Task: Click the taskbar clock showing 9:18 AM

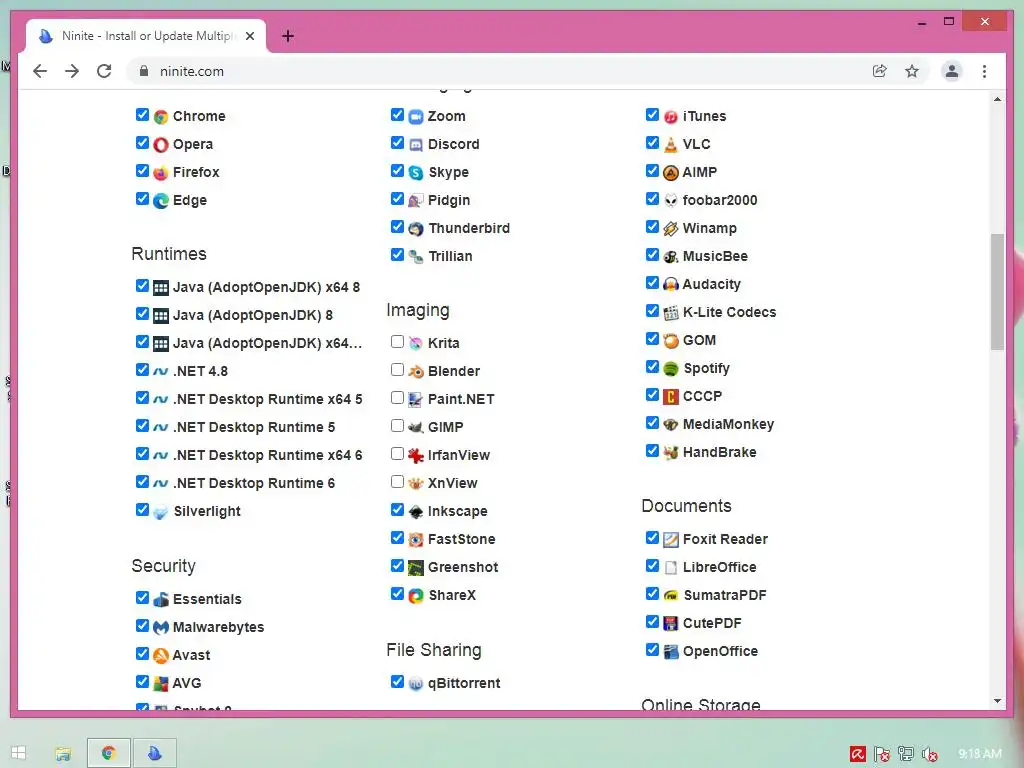Action: click(x=980, y=754)
